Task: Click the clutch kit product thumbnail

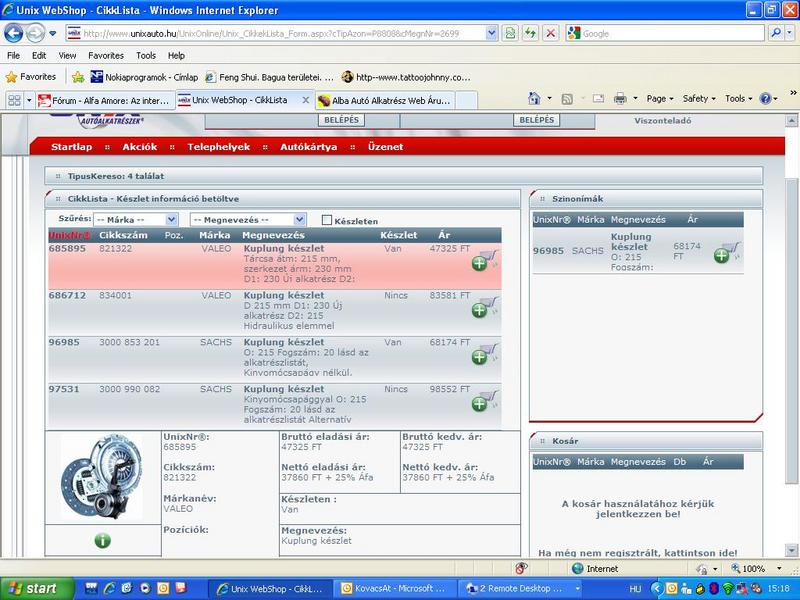Action: coord(101,477)
